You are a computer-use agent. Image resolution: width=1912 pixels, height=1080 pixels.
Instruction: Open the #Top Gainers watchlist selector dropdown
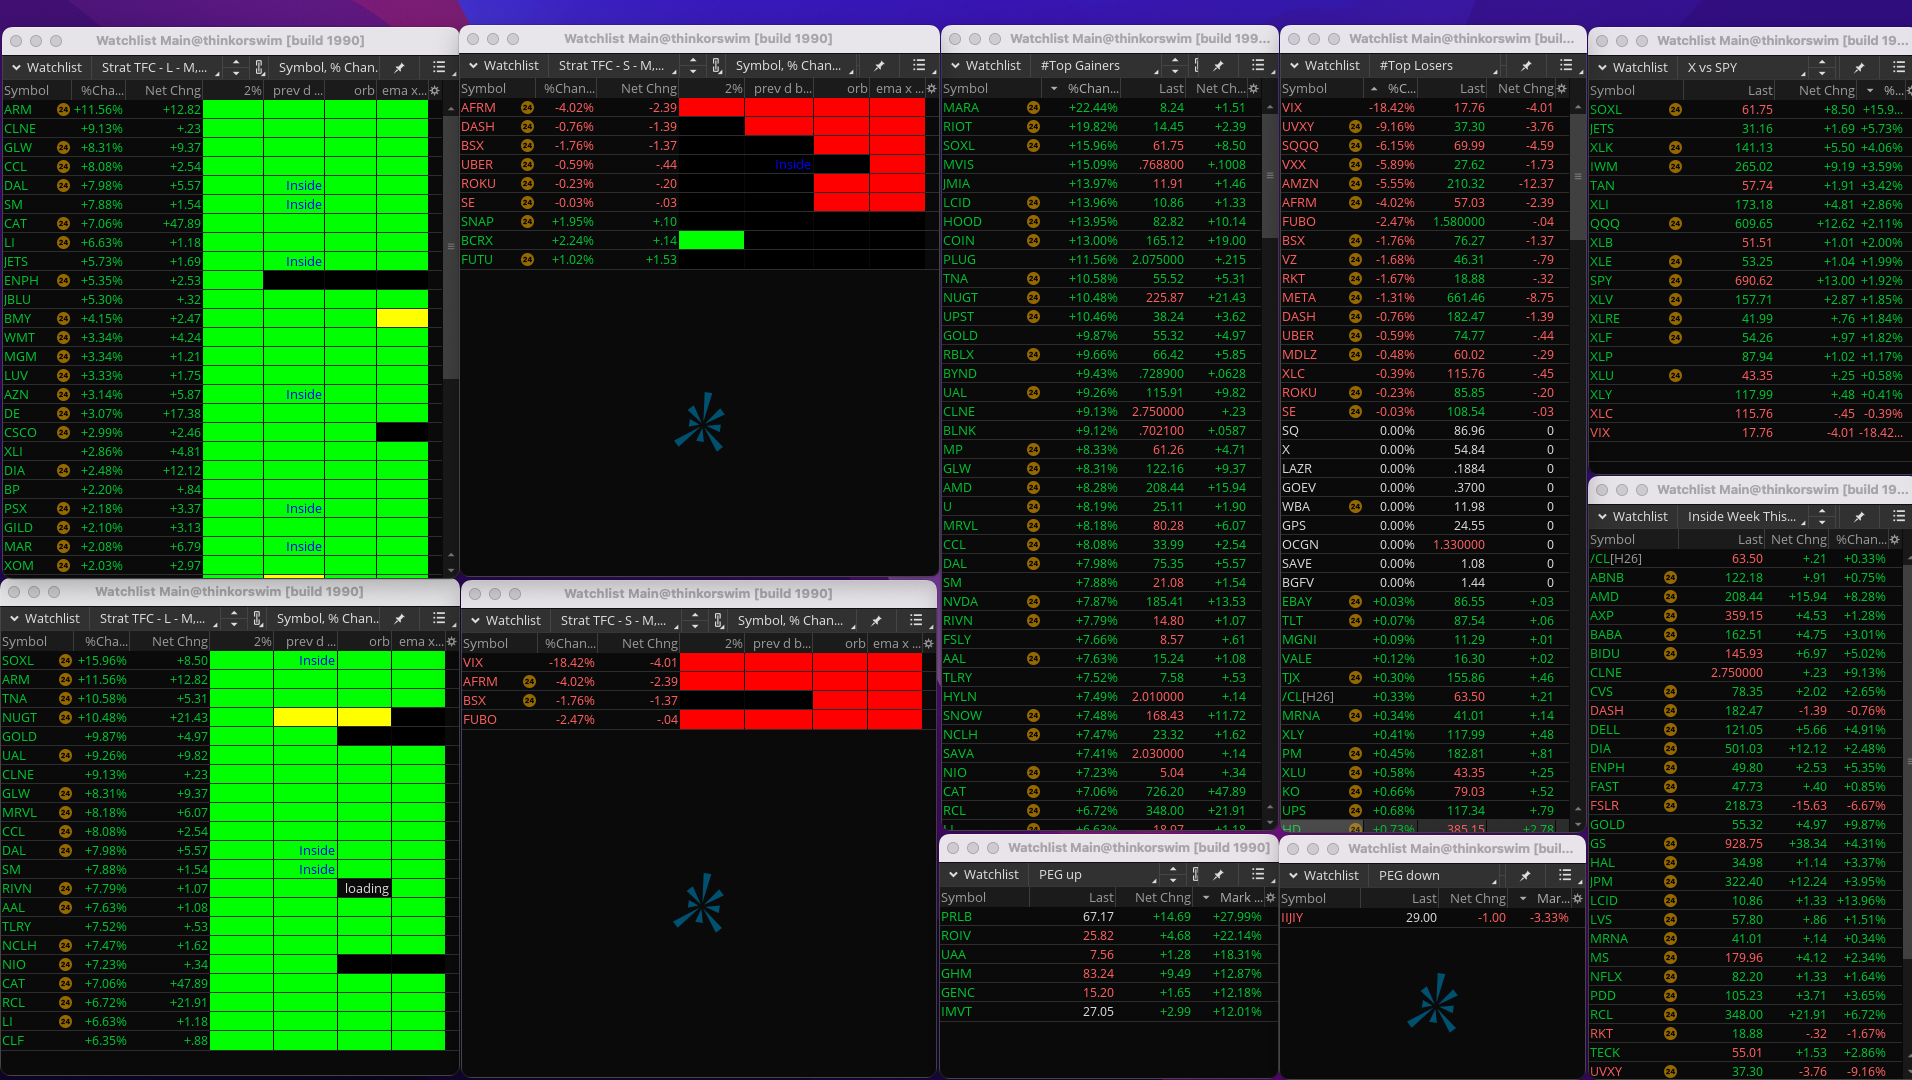pyautogui.click(x=1100, y=66)
